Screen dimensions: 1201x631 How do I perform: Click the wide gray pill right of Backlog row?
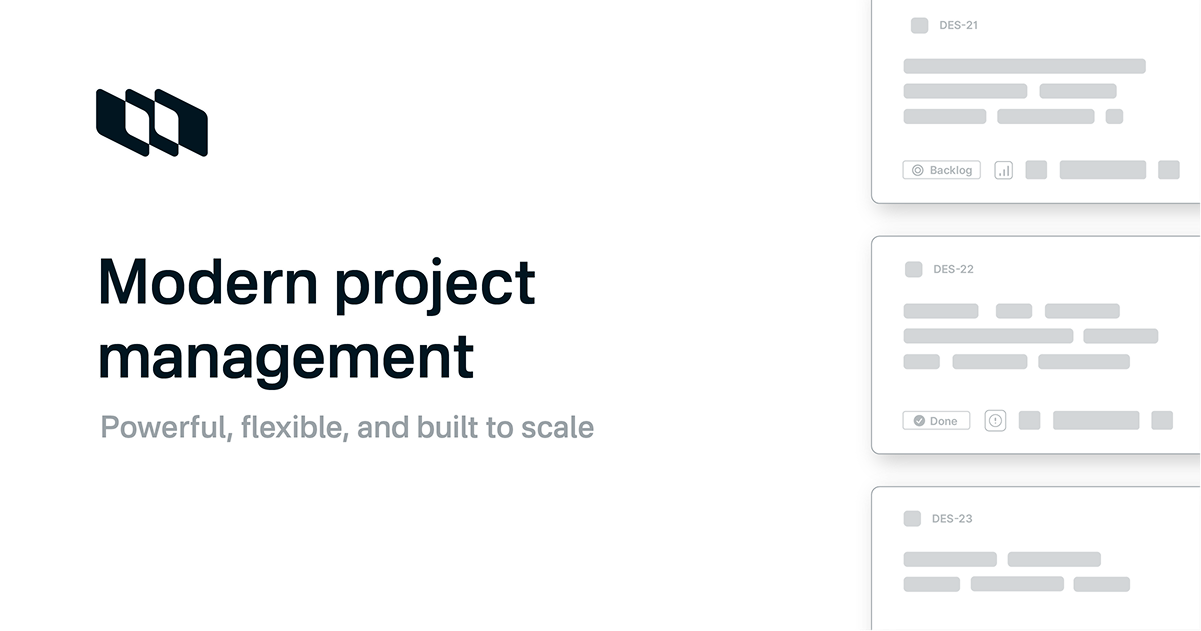(1102, 170)
